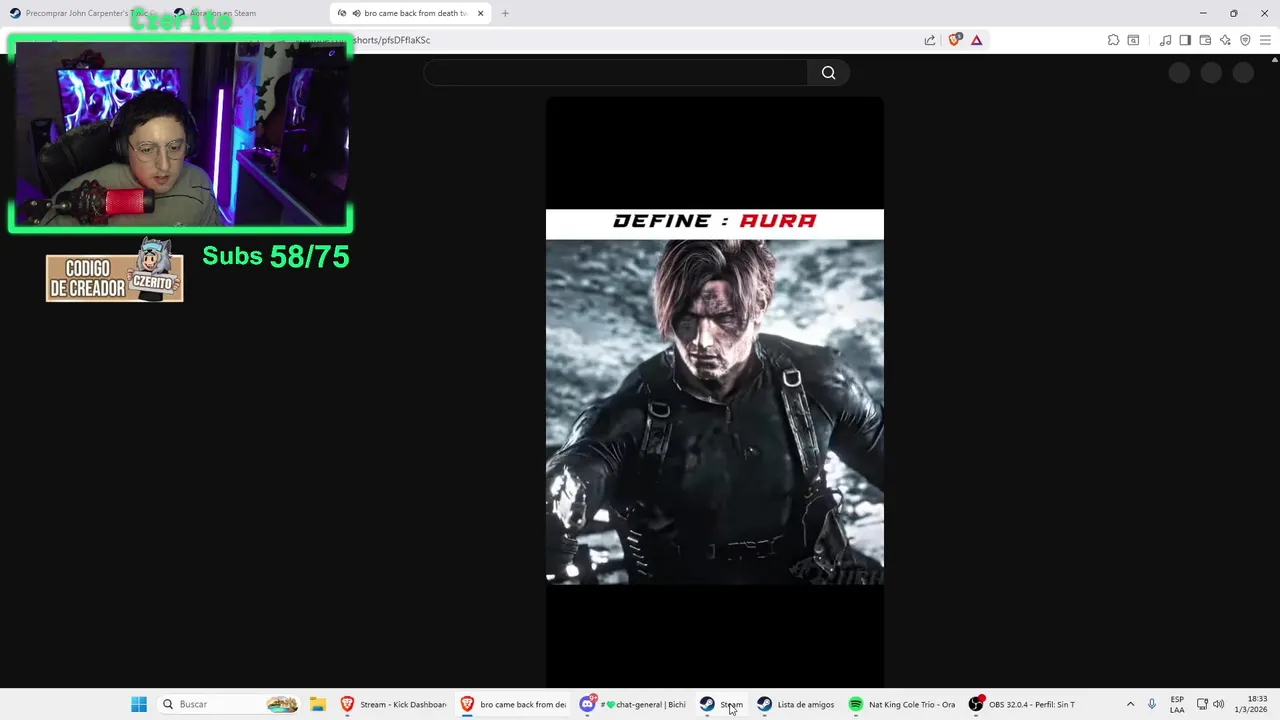Viewport: 1280px width, 720px height.
Task: Open Spotify 'Nat King Cole Trio' taskbar window
Action: (x=901, y=704)
